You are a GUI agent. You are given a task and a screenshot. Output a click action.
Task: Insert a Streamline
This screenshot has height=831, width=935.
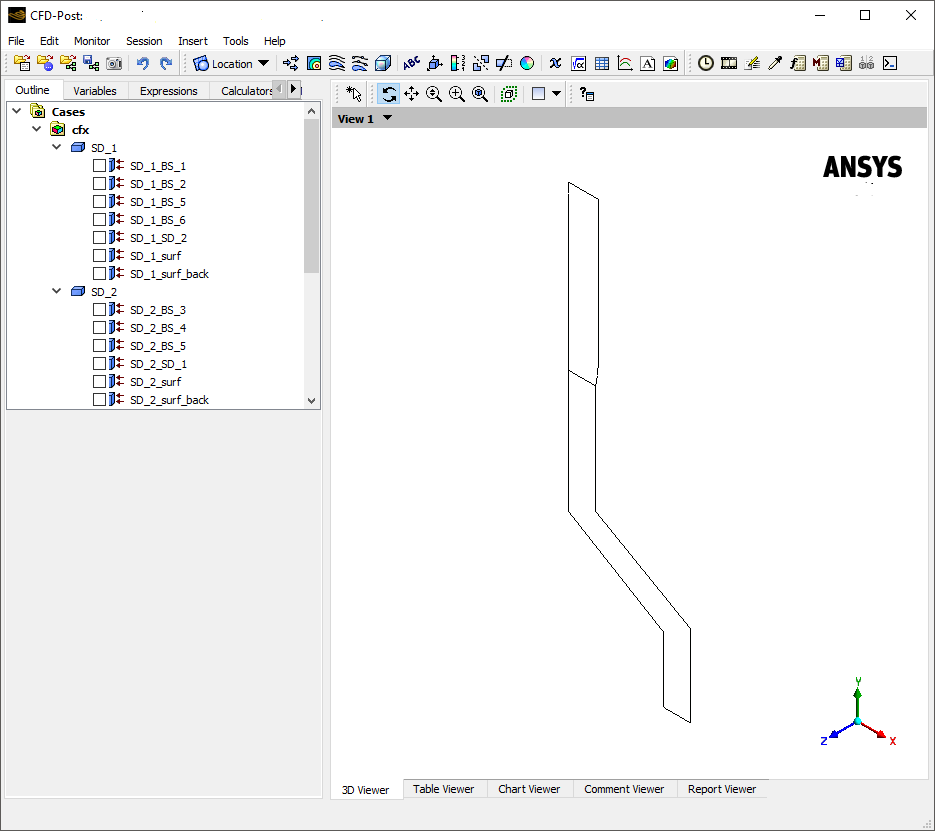(x=337, y=63)
